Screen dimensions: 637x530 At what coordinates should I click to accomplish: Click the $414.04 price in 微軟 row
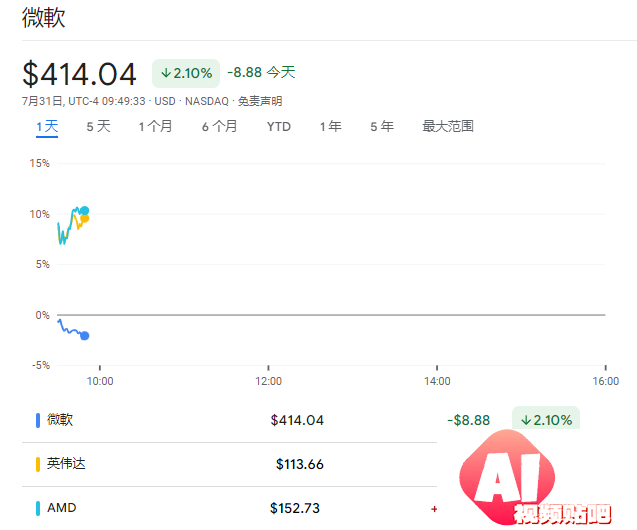point(297,420)
